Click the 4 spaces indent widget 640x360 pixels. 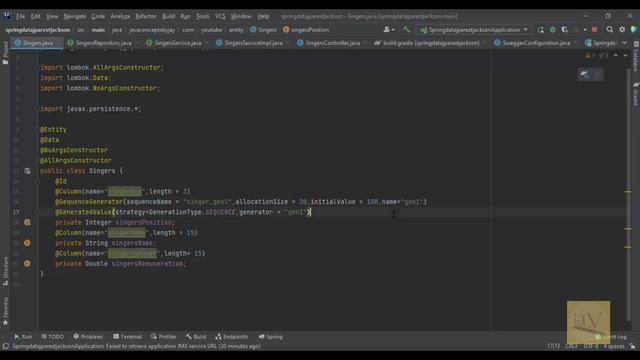pyautogui.click(x=614, y=346)
